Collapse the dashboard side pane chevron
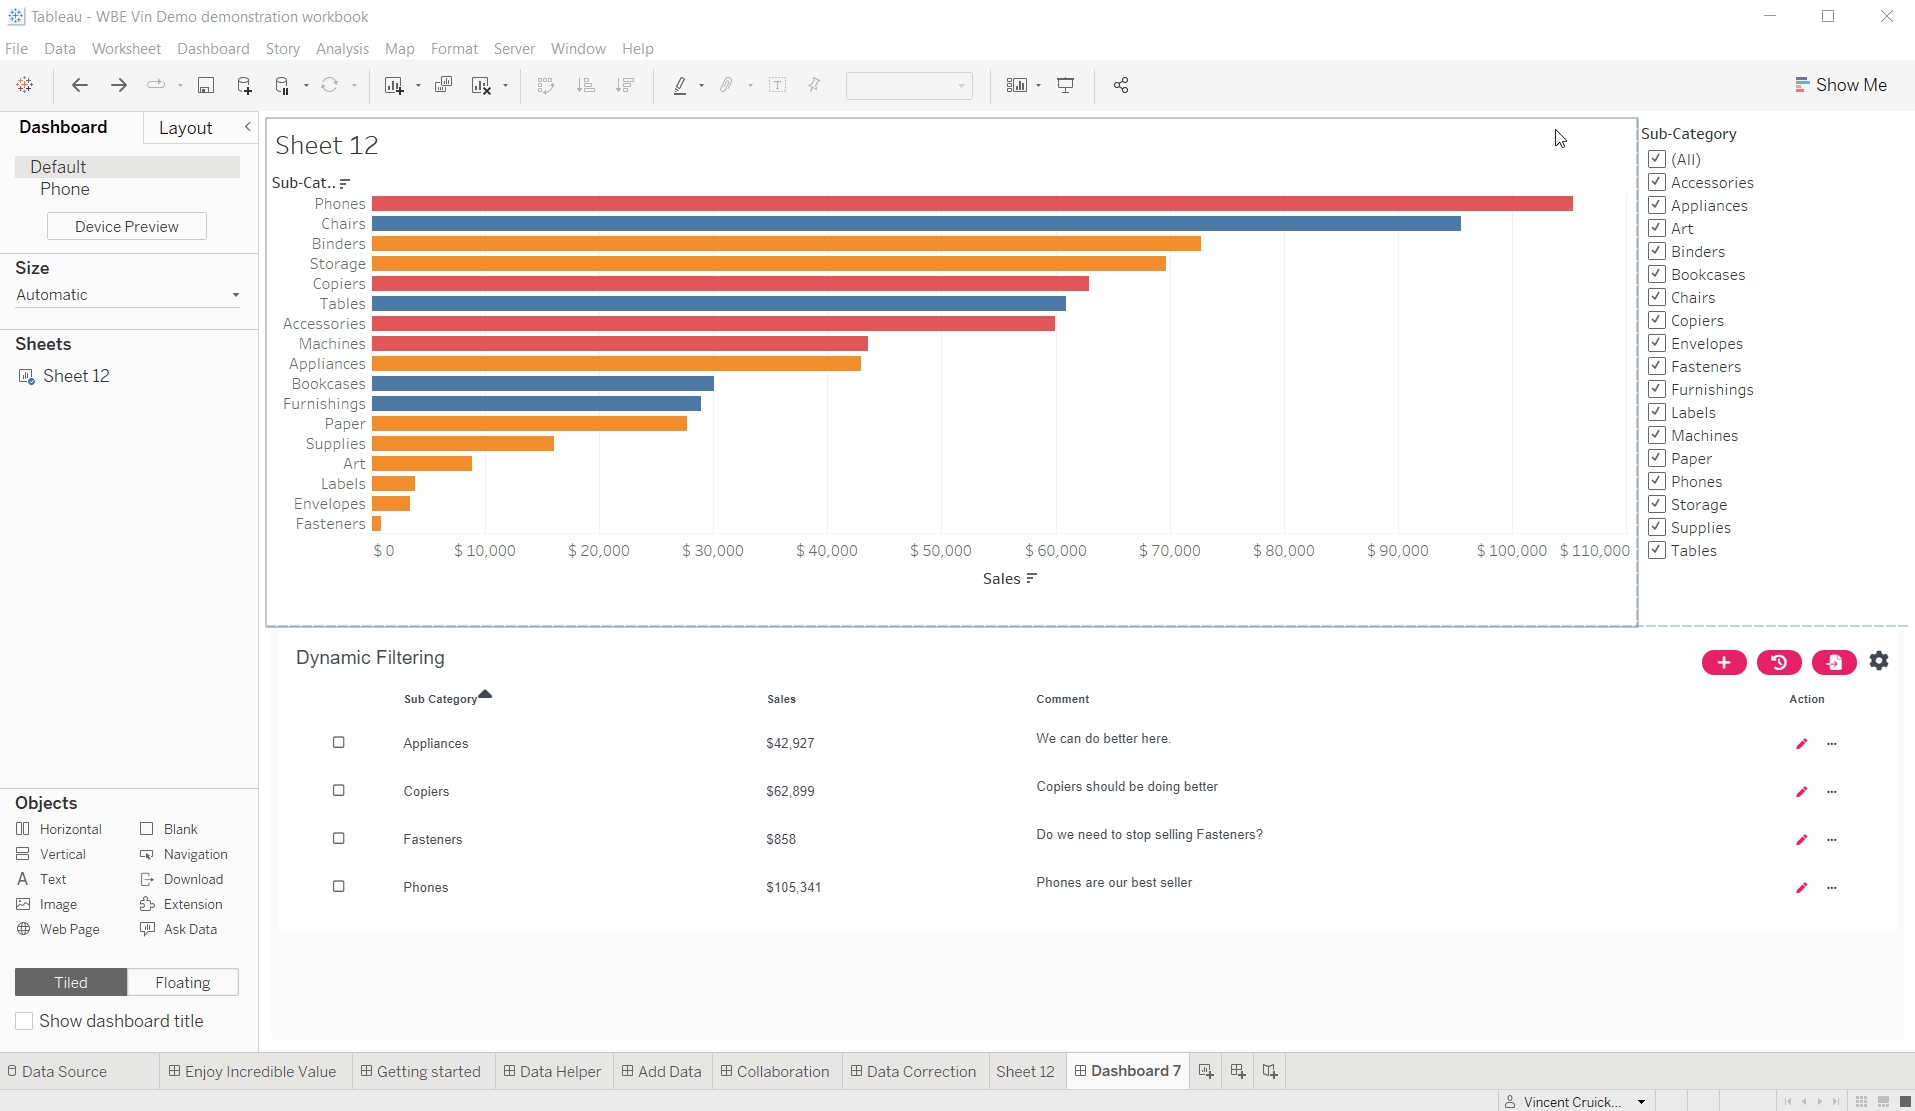This screenshot has height=1111, width=1915. click(x=247, y=127)
